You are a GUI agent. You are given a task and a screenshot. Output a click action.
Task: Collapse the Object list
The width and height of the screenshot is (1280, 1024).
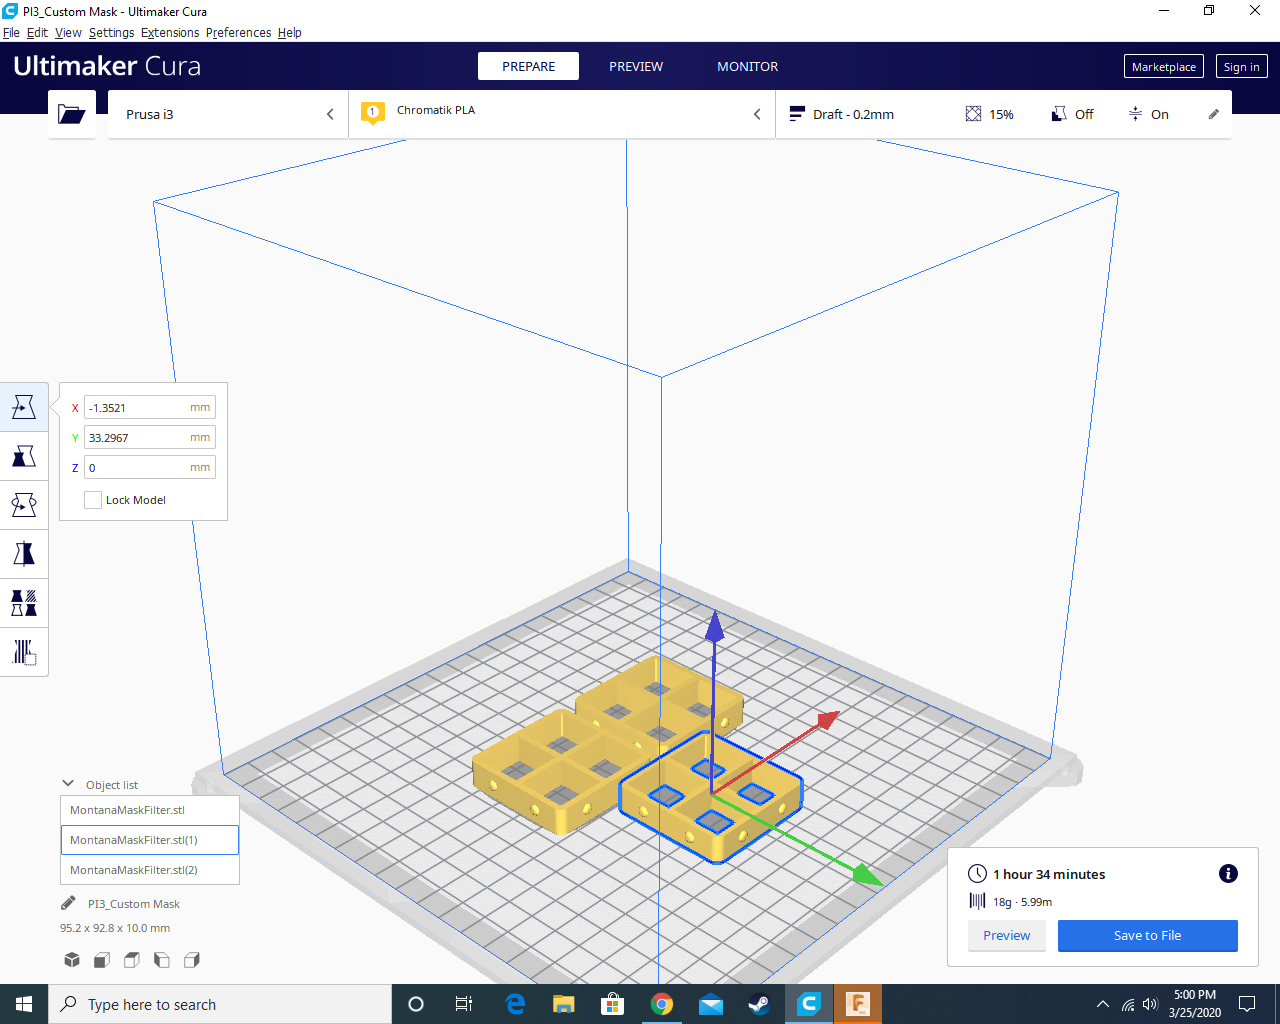point(68,784)
